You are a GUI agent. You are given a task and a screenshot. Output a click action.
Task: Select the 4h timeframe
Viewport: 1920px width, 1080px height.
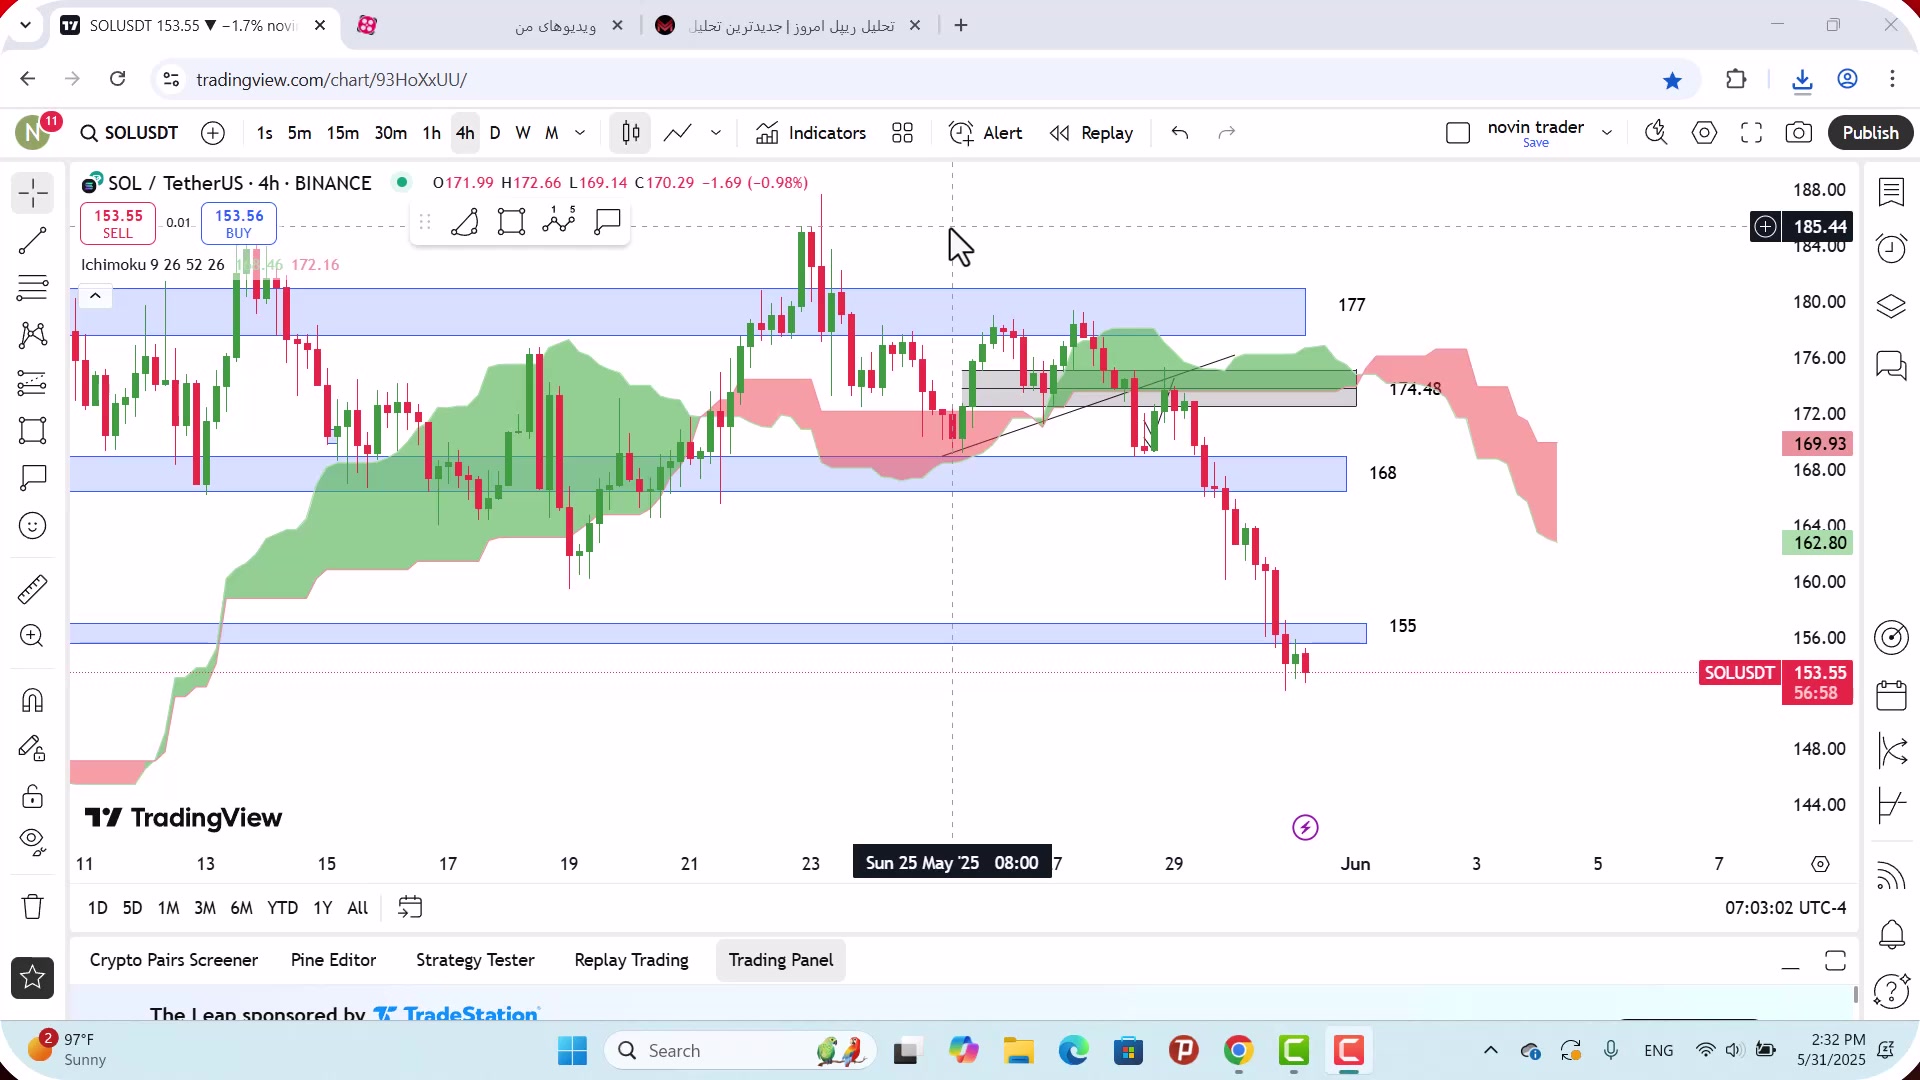(465, 133)
